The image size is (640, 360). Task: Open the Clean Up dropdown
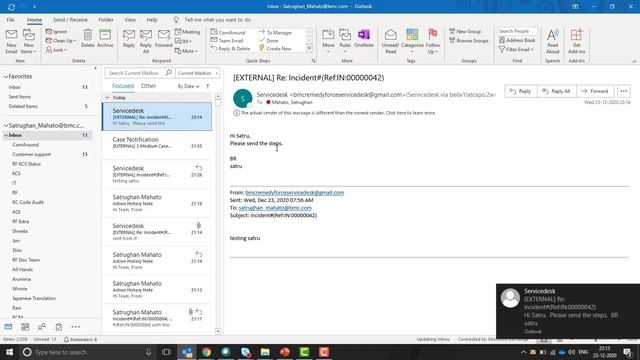click(61, 40)
